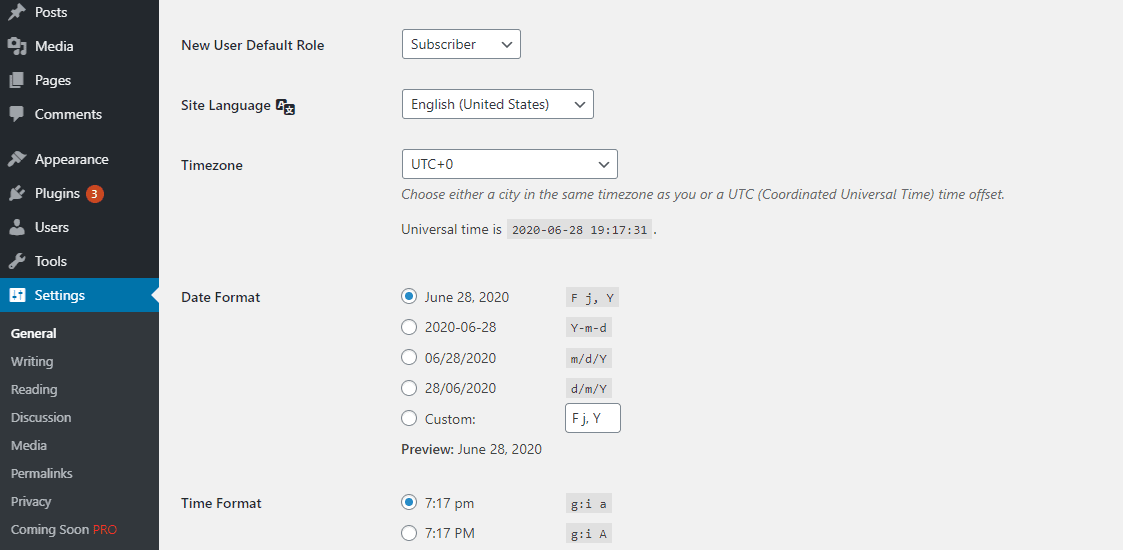Click the Comments speech bubble icon
The height and width of the screenshot is (550, 1123).
[17, 114]
